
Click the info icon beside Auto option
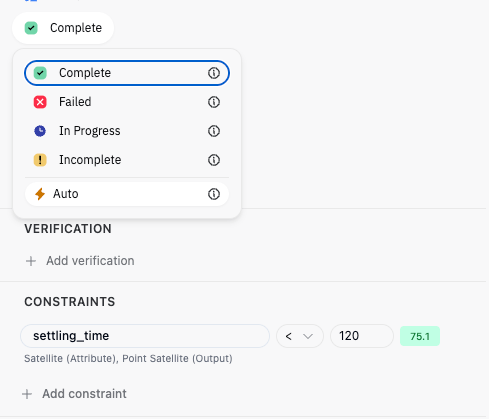click(214, 194)
